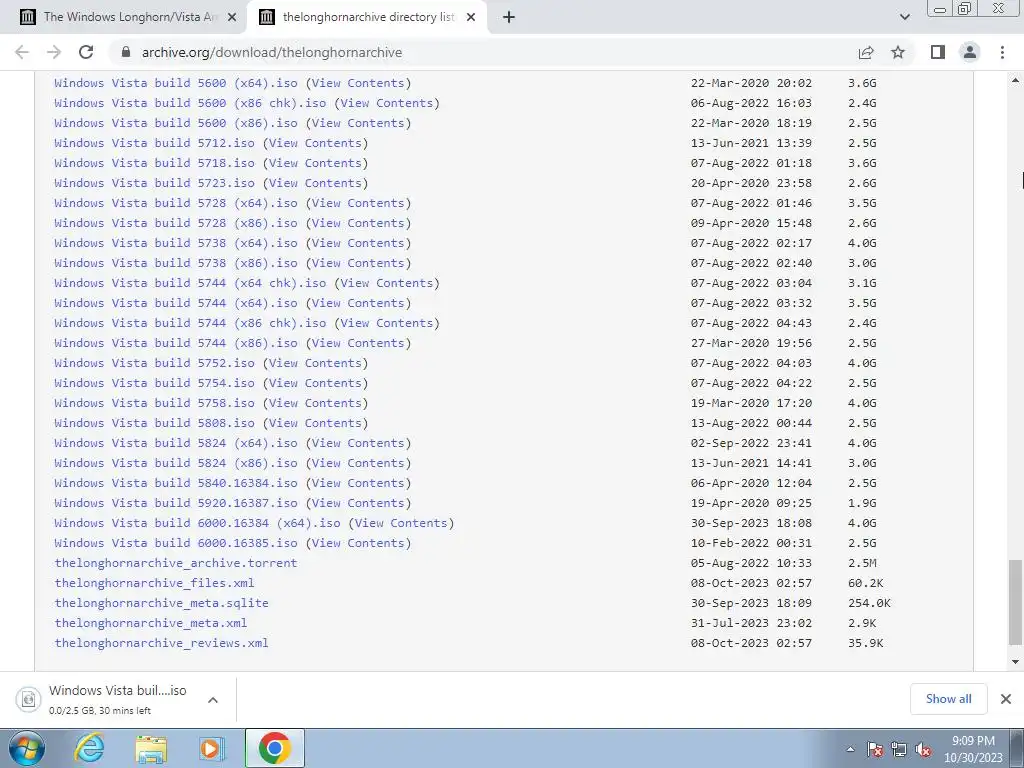This screenshot has width=1024, height=768.
Task: Reload the archive.org page
Action: 86,52
